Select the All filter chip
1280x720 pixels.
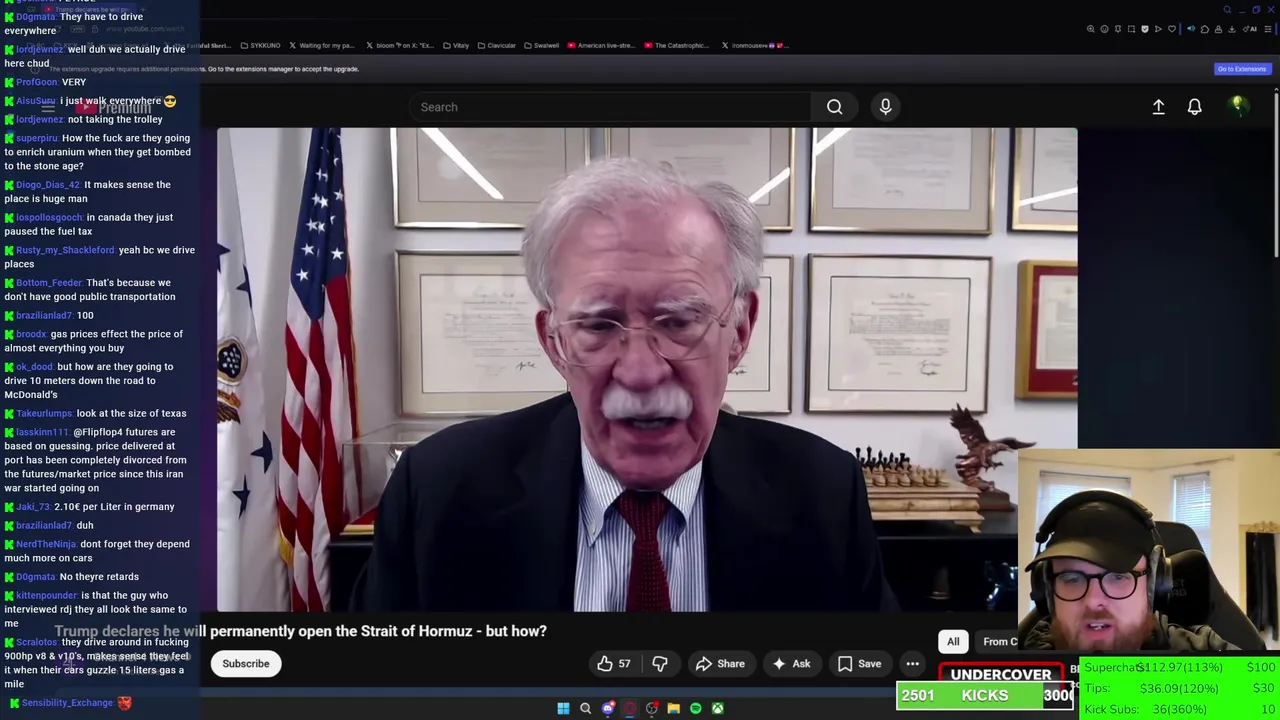coord(953,642)
